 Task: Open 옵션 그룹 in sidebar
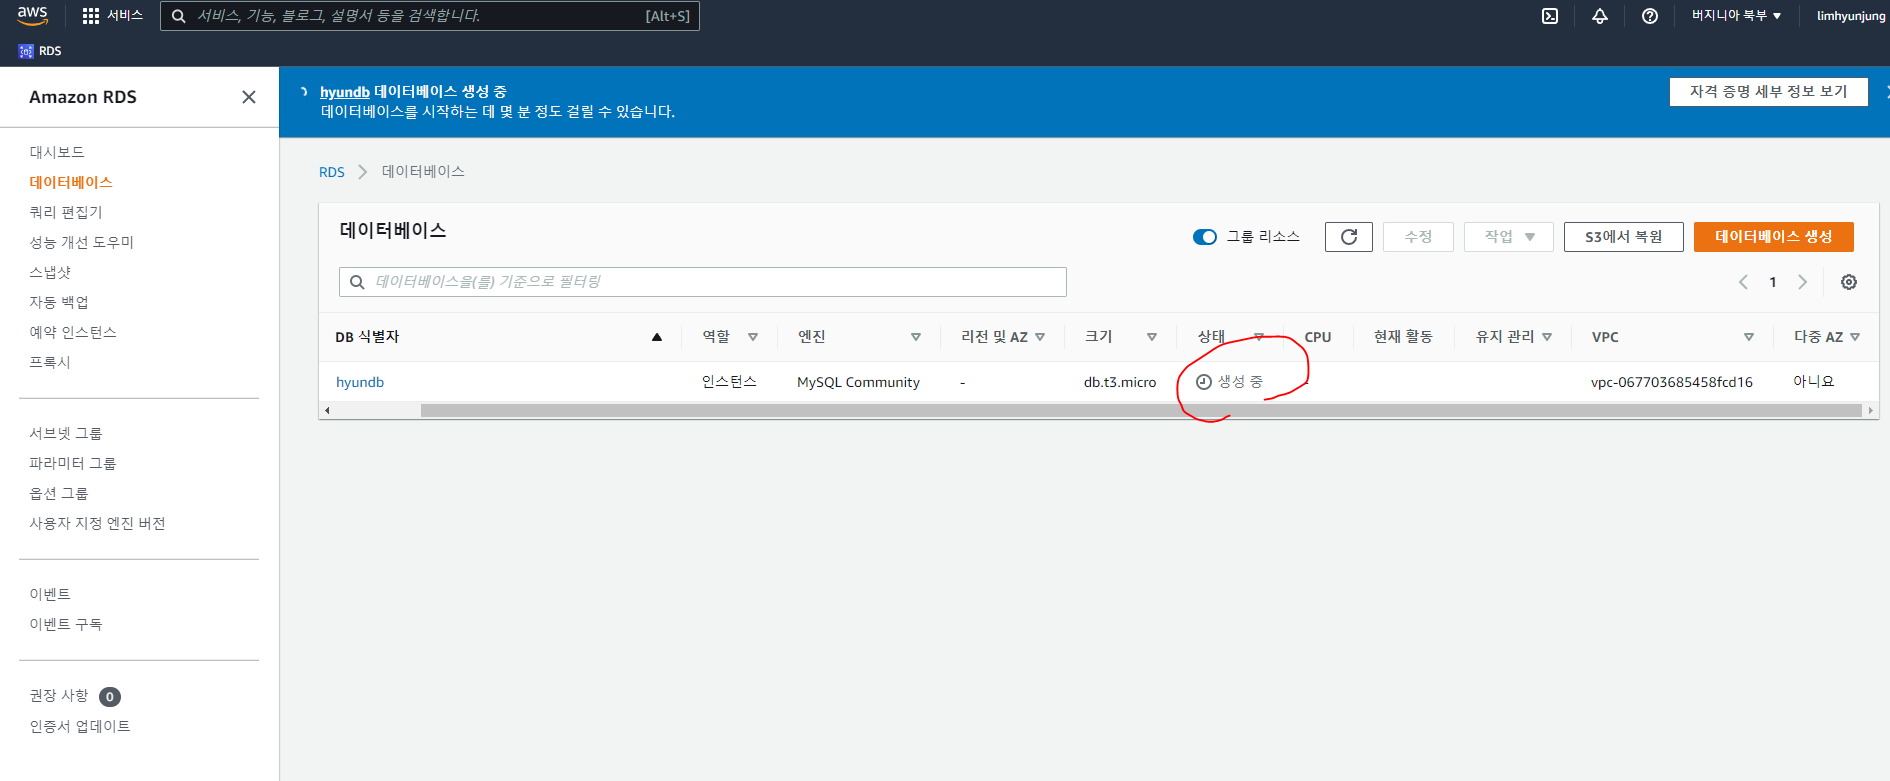(59, 493)
